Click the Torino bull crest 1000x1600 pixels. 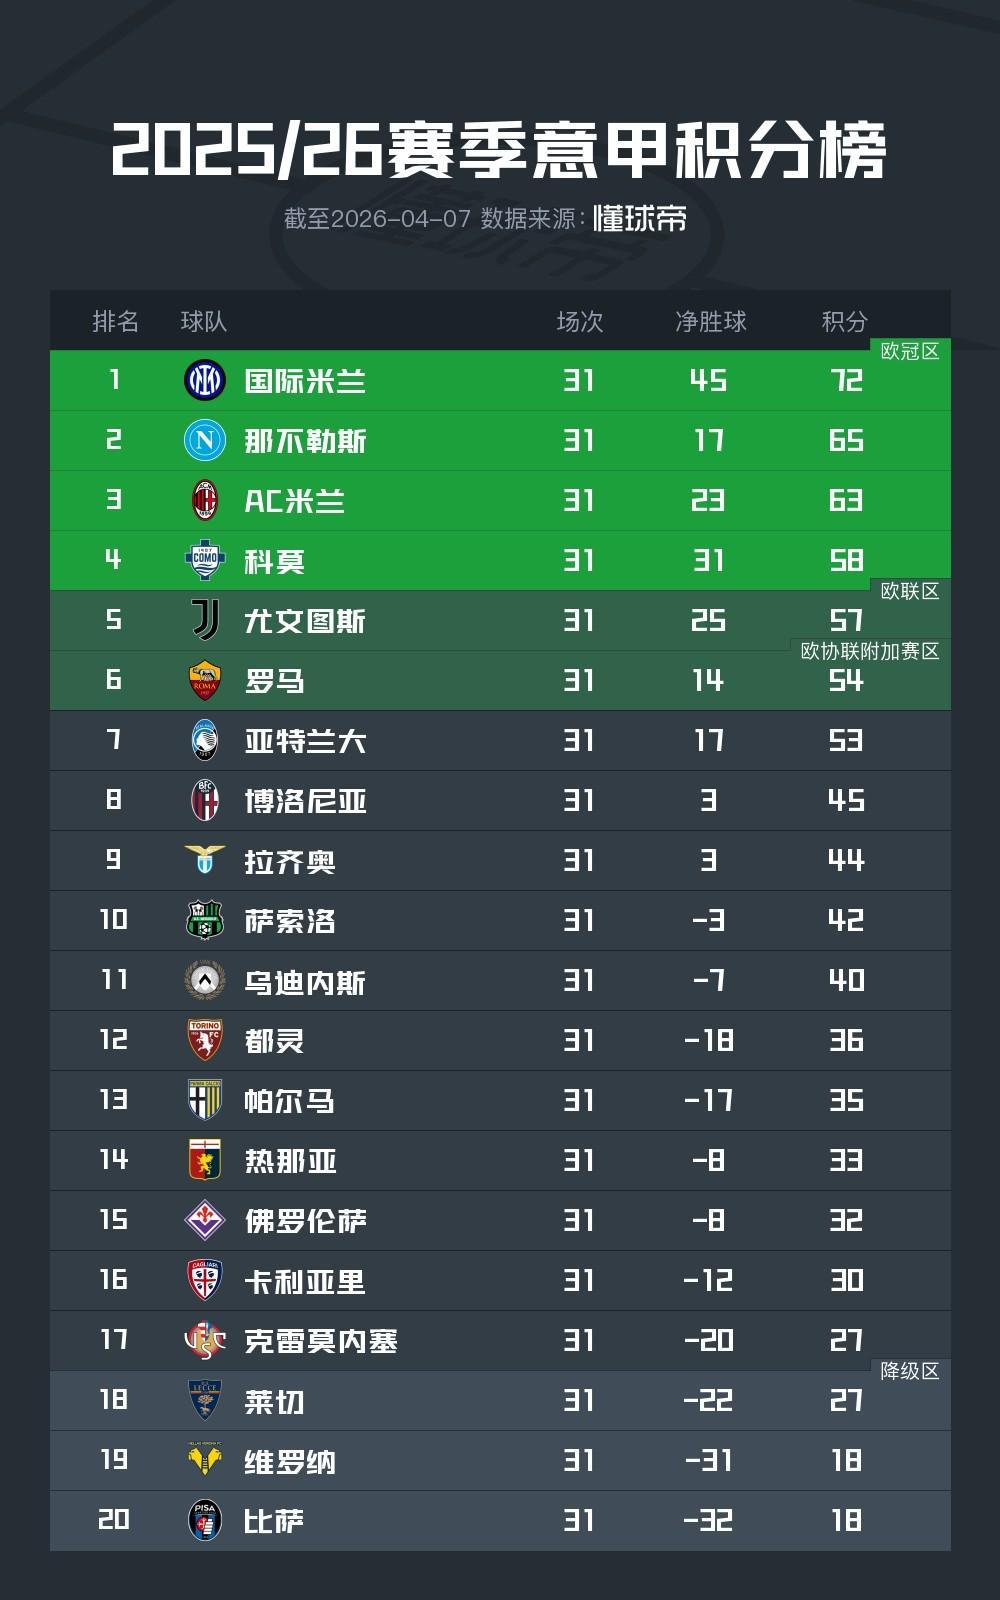(x=205, y=1040)
